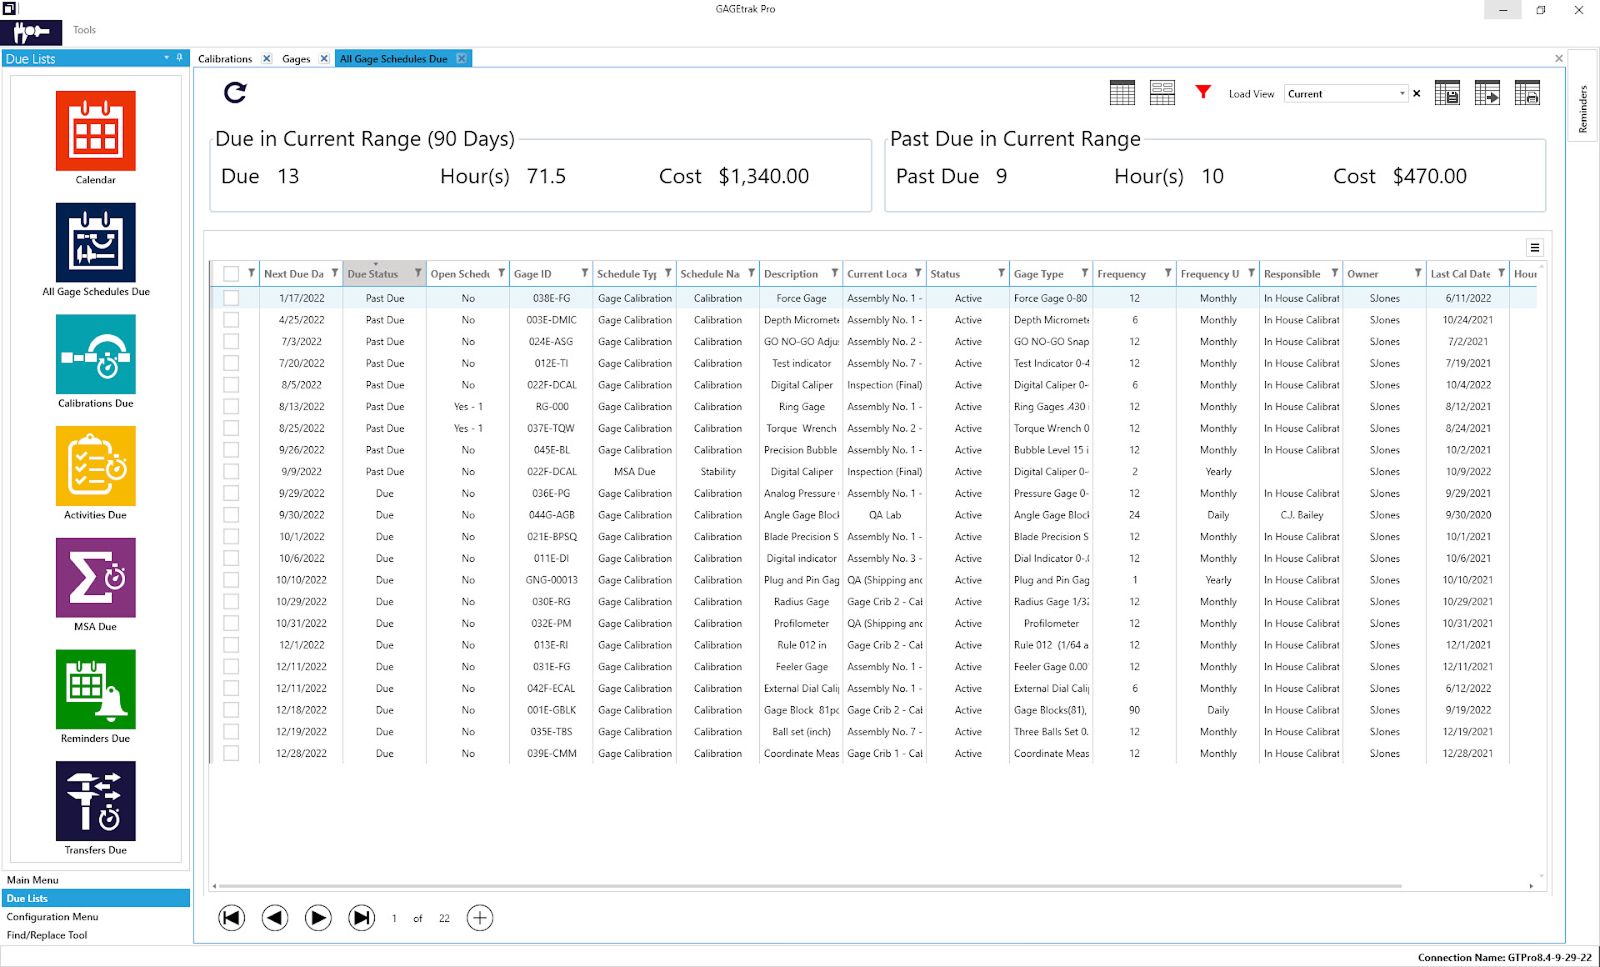Image resolution: width=1600 pixels, height=967 pixels.
Task: Click the save view icon
Action: 1446,92
